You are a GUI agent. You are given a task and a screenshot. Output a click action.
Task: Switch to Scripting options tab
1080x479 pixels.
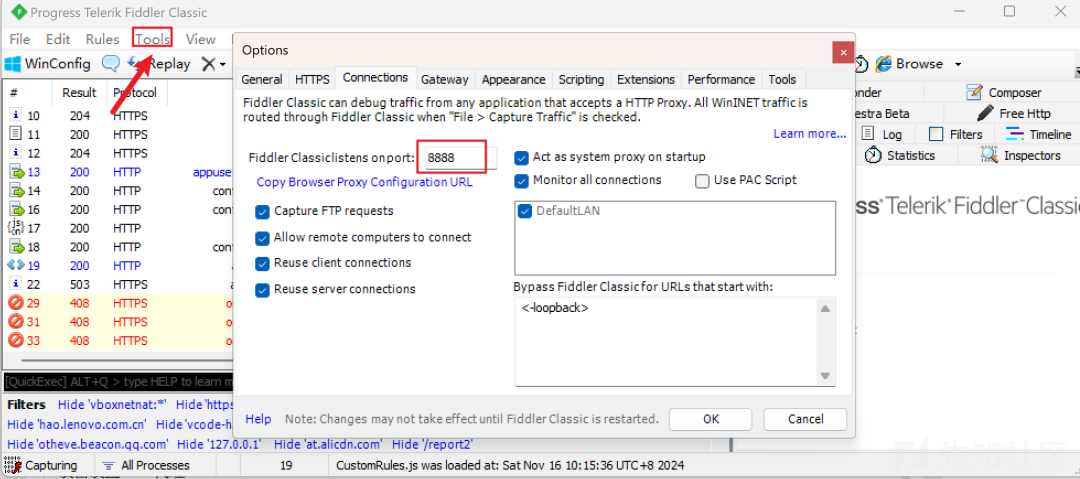coord(581,79)
